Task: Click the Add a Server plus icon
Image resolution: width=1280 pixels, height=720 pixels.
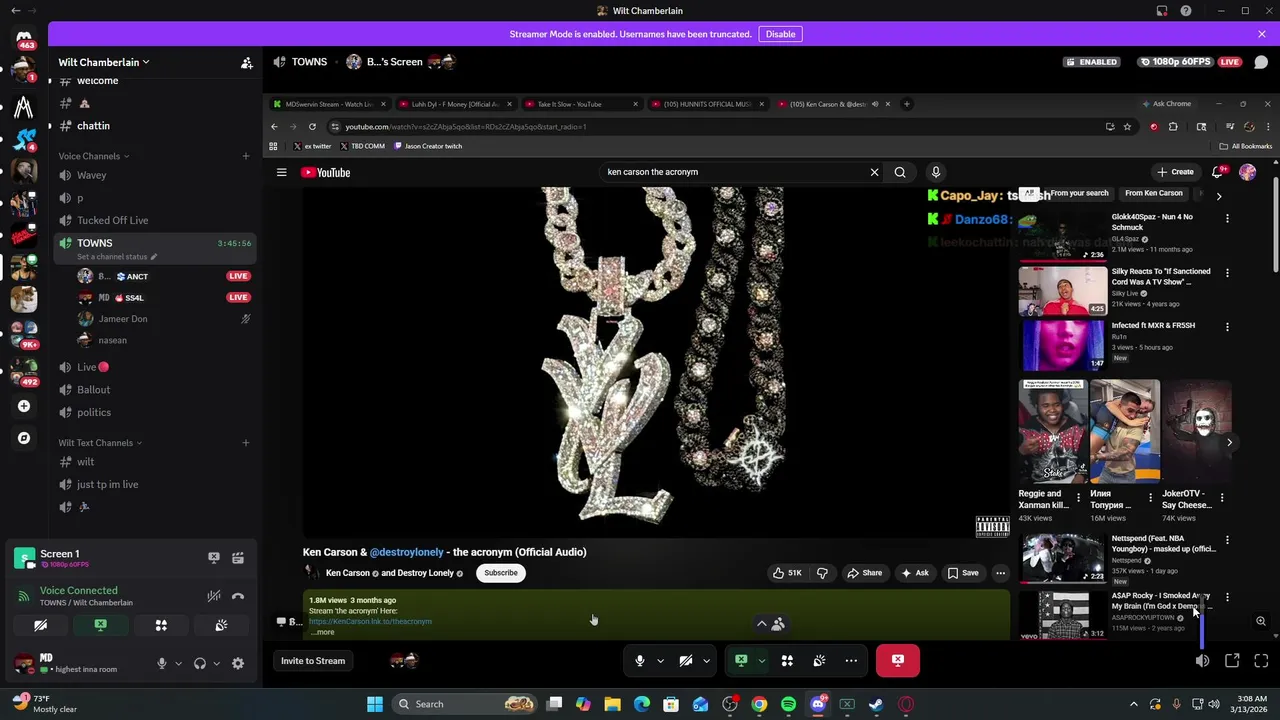Action: point(24,406)
